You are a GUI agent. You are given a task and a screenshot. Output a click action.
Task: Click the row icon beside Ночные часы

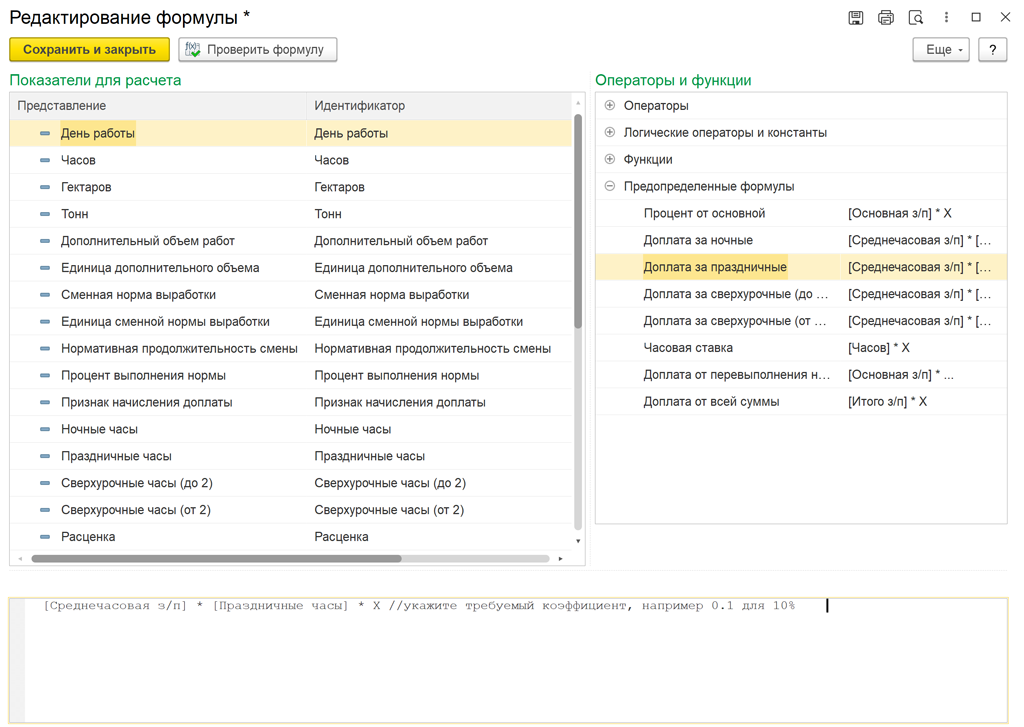click(45, 429)
